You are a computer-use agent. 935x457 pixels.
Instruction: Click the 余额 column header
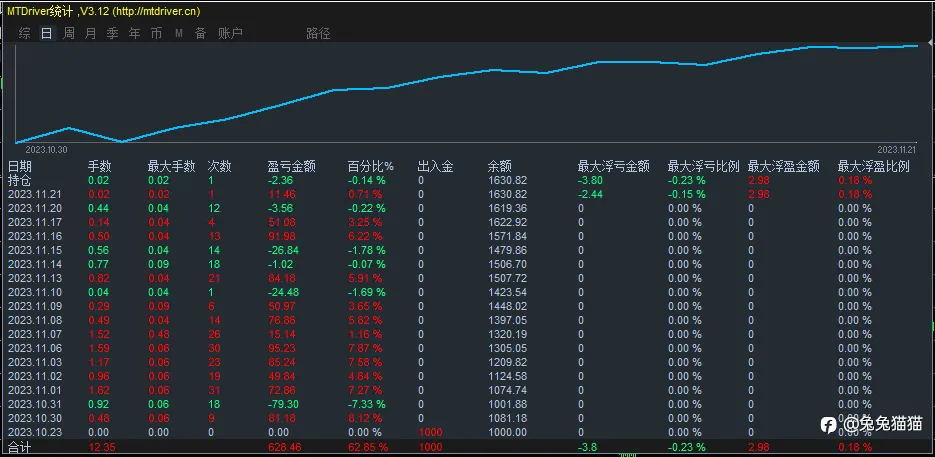tap(500, 167)
